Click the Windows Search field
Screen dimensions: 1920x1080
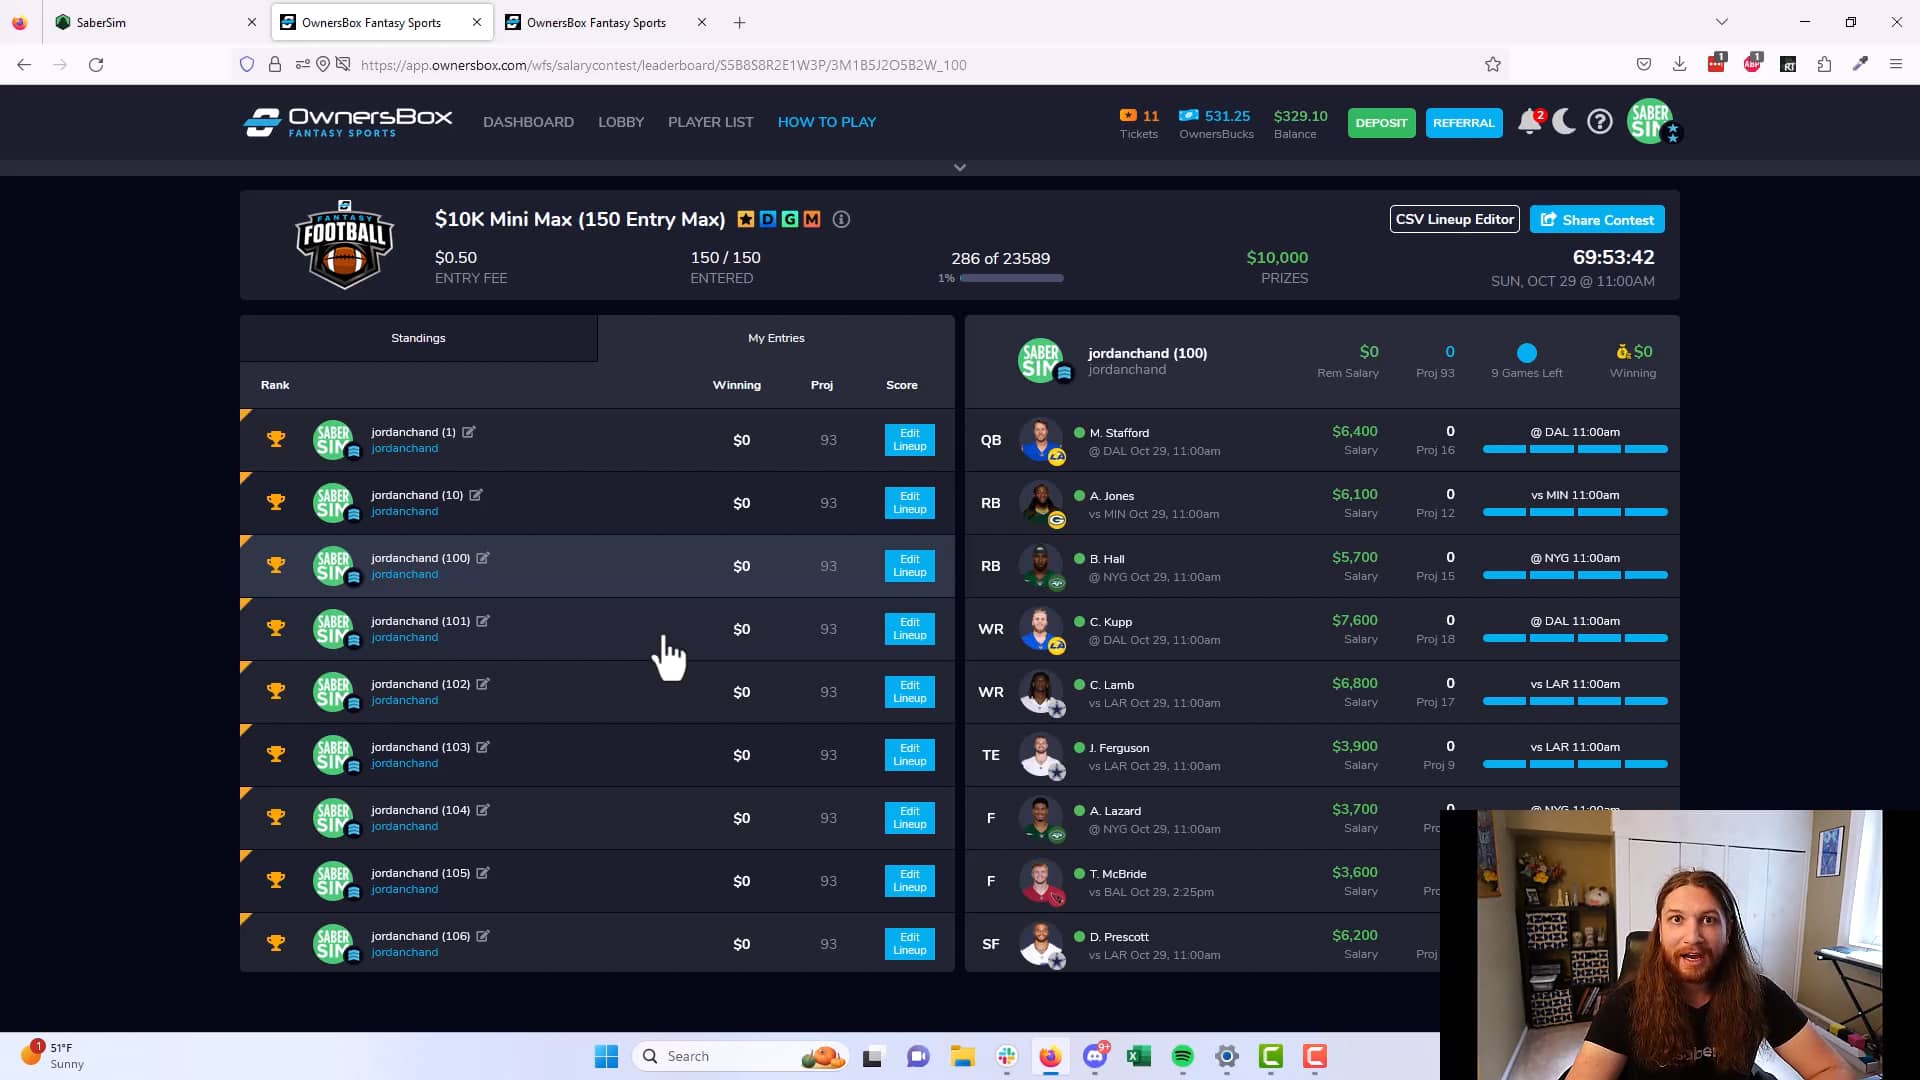tap(740, 1055)
